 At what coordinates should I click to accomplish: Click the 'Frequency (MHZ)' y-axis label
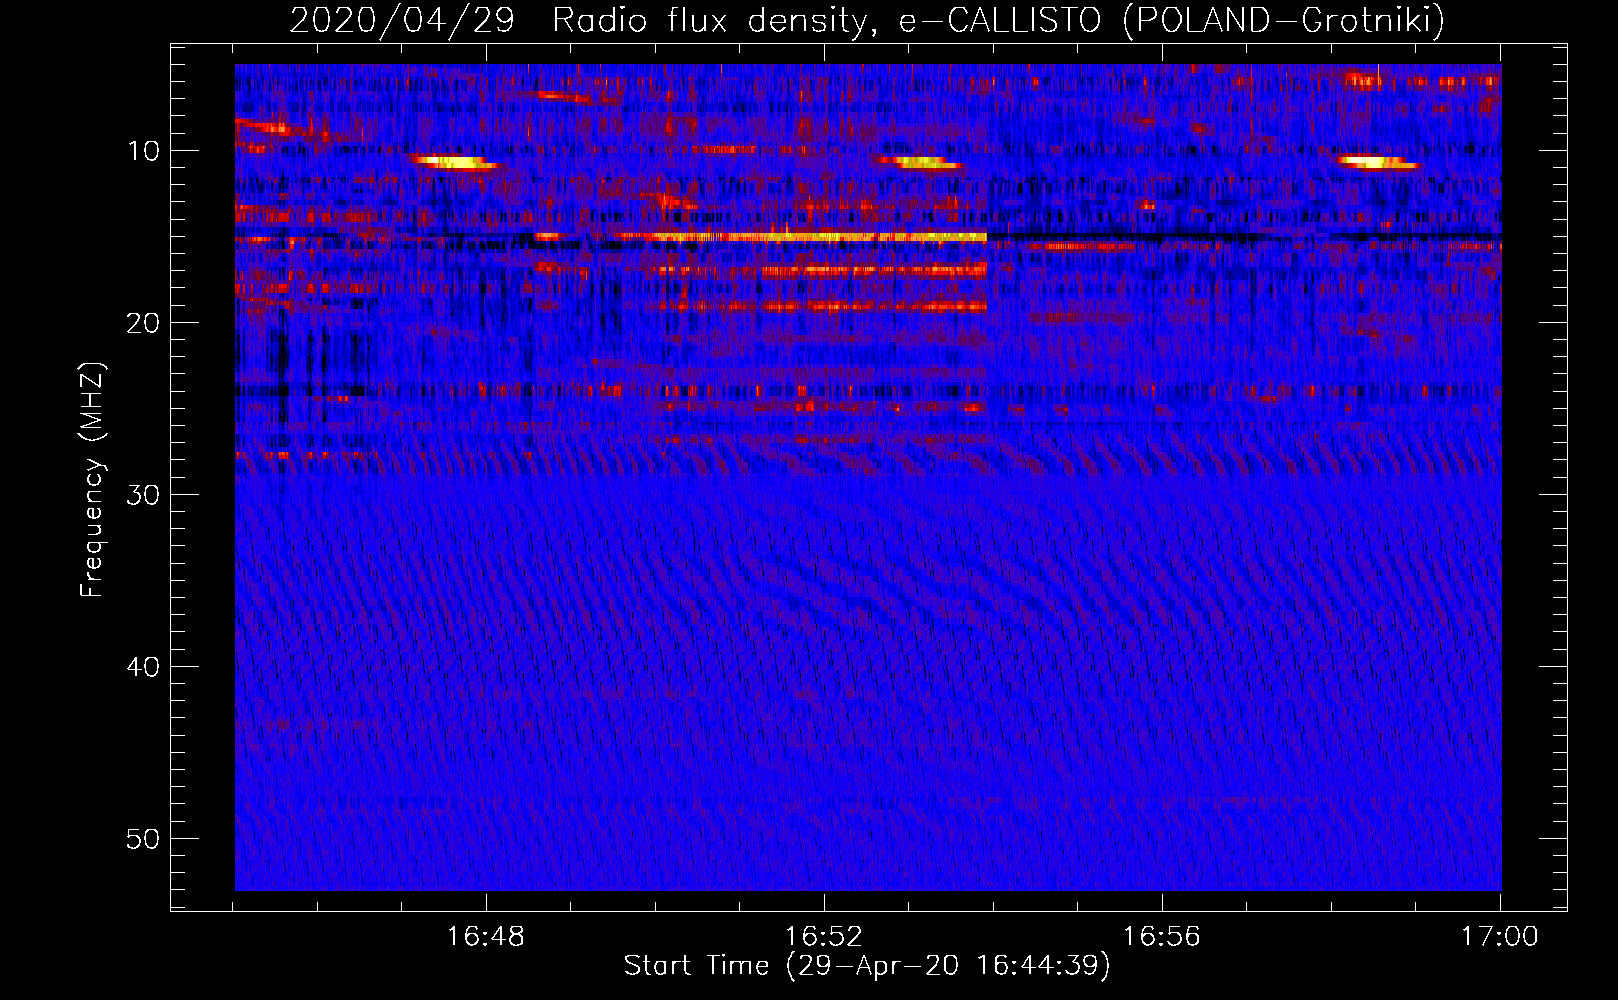point(92,480)
